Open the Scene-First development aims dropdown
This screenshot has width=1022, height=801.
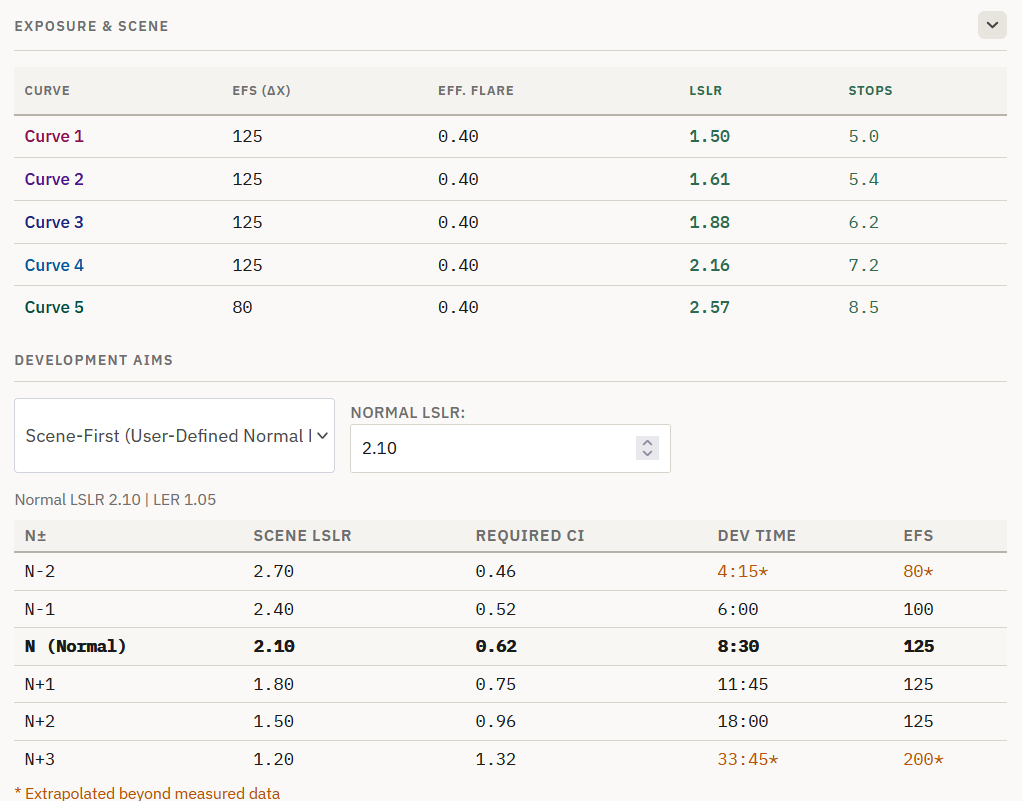[x=174, y=436]
